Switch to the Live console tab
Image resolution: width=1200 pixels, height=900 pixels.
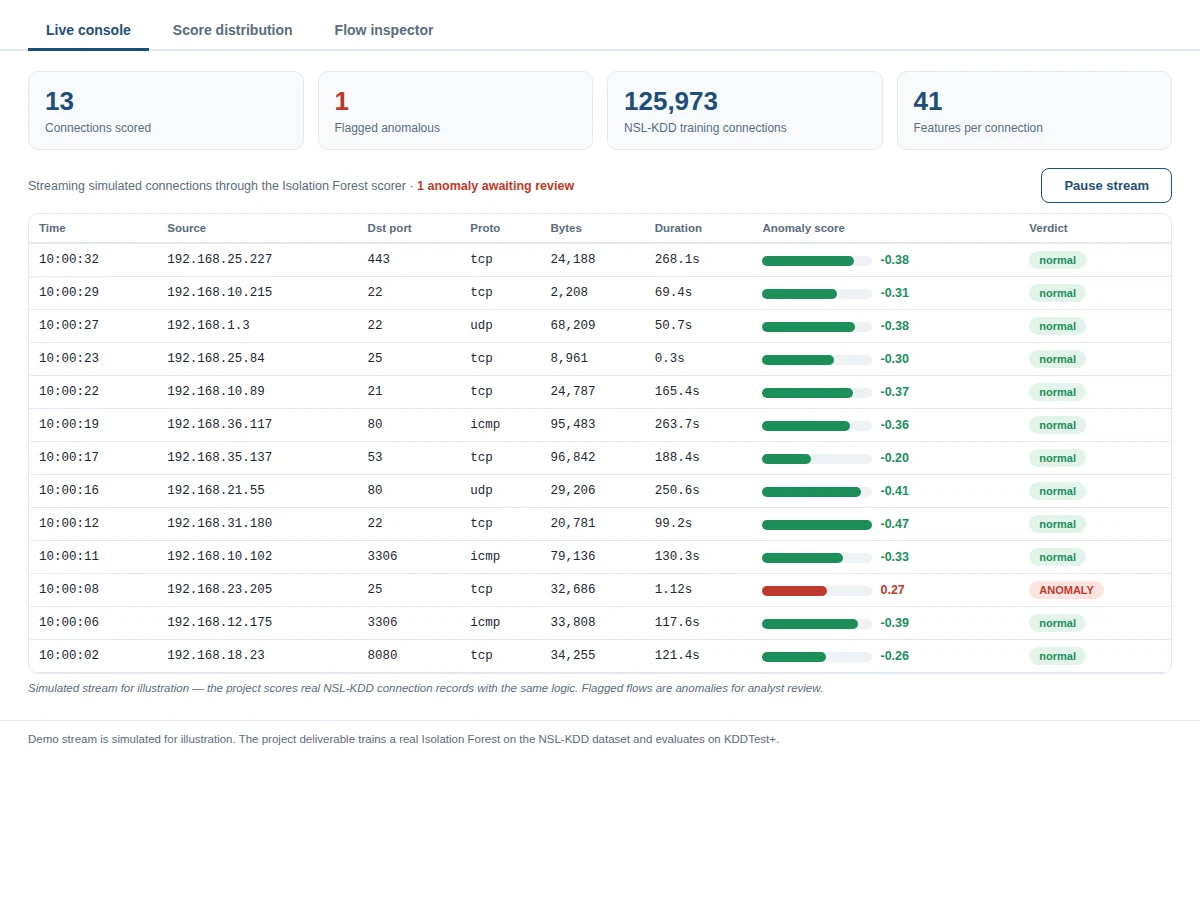point(88,30)
